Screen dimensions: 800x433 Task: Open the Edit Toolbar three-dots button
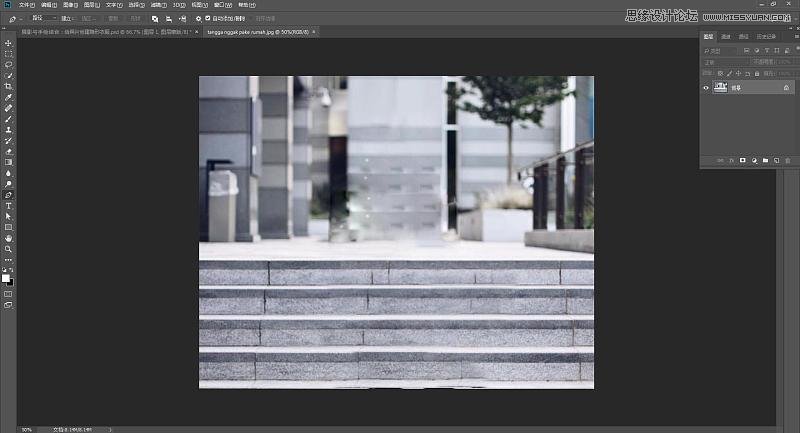pyautogui.click(x=8, y=260)
